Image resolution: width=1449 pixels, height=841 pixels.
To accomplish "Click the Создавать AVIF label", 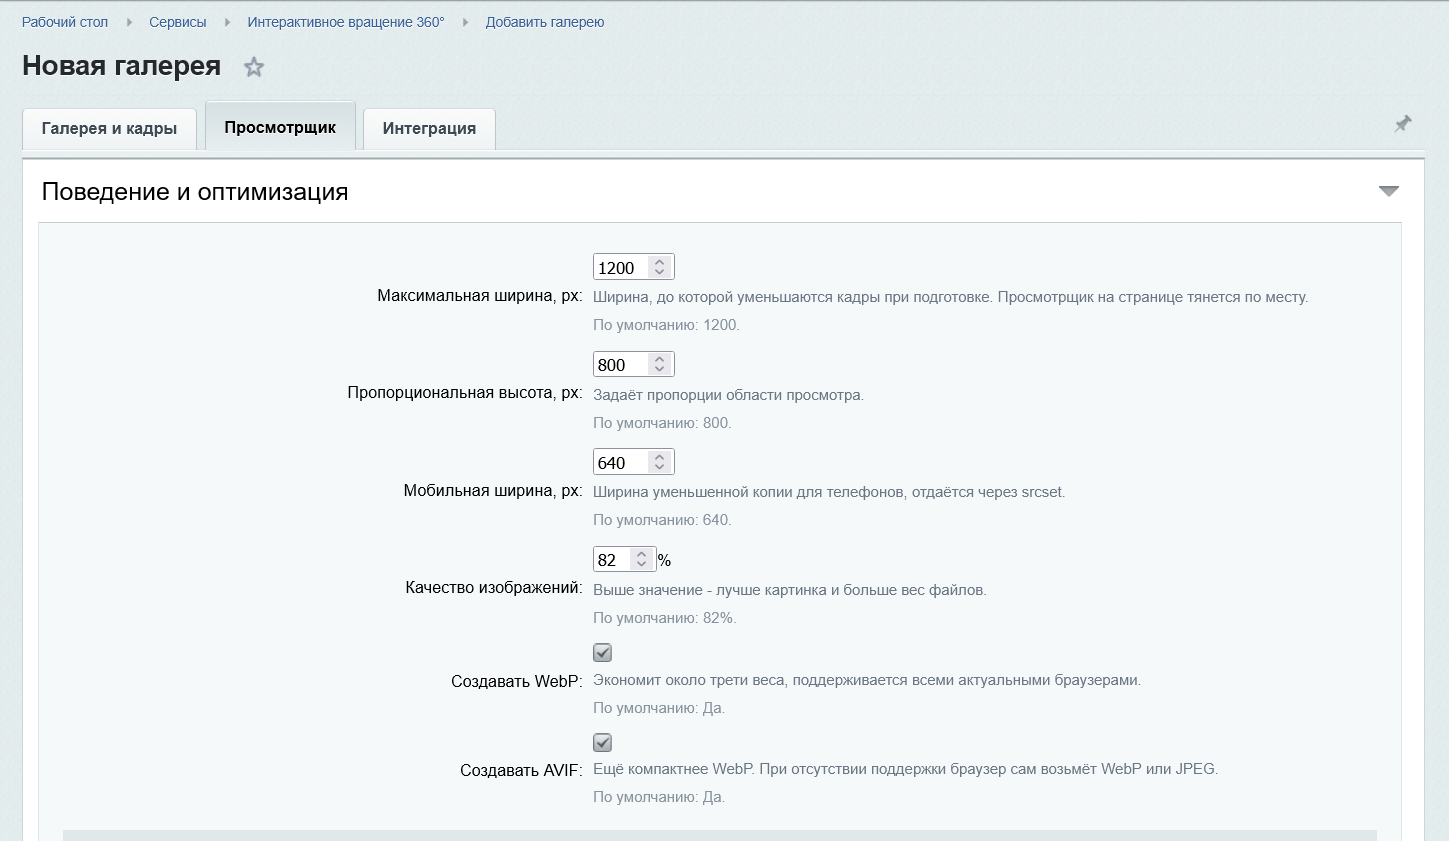I will coord(521,770).
